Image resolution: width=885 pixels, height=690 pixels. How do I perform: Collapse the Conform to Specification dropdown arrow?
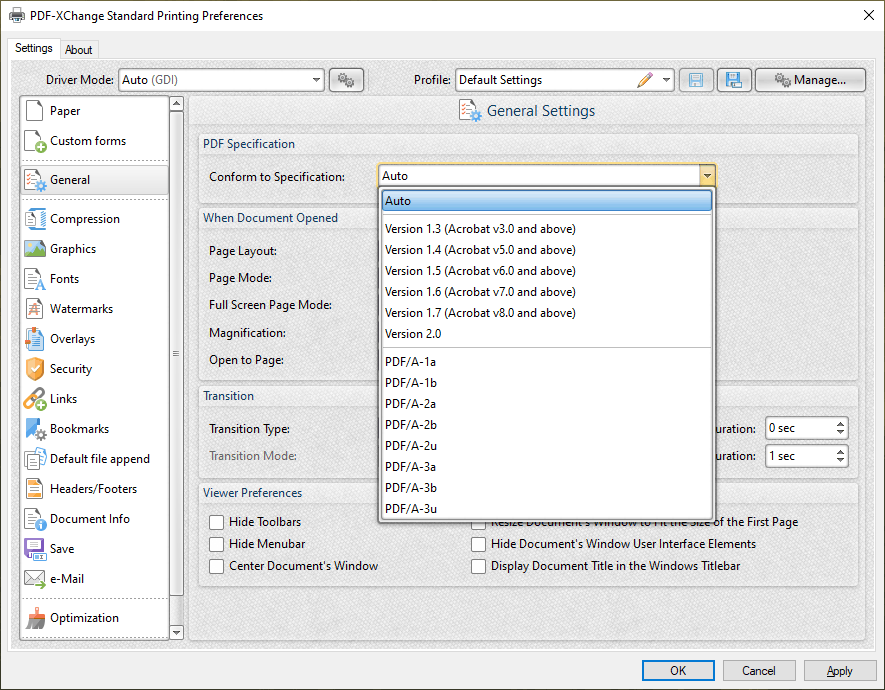point(707,176)
